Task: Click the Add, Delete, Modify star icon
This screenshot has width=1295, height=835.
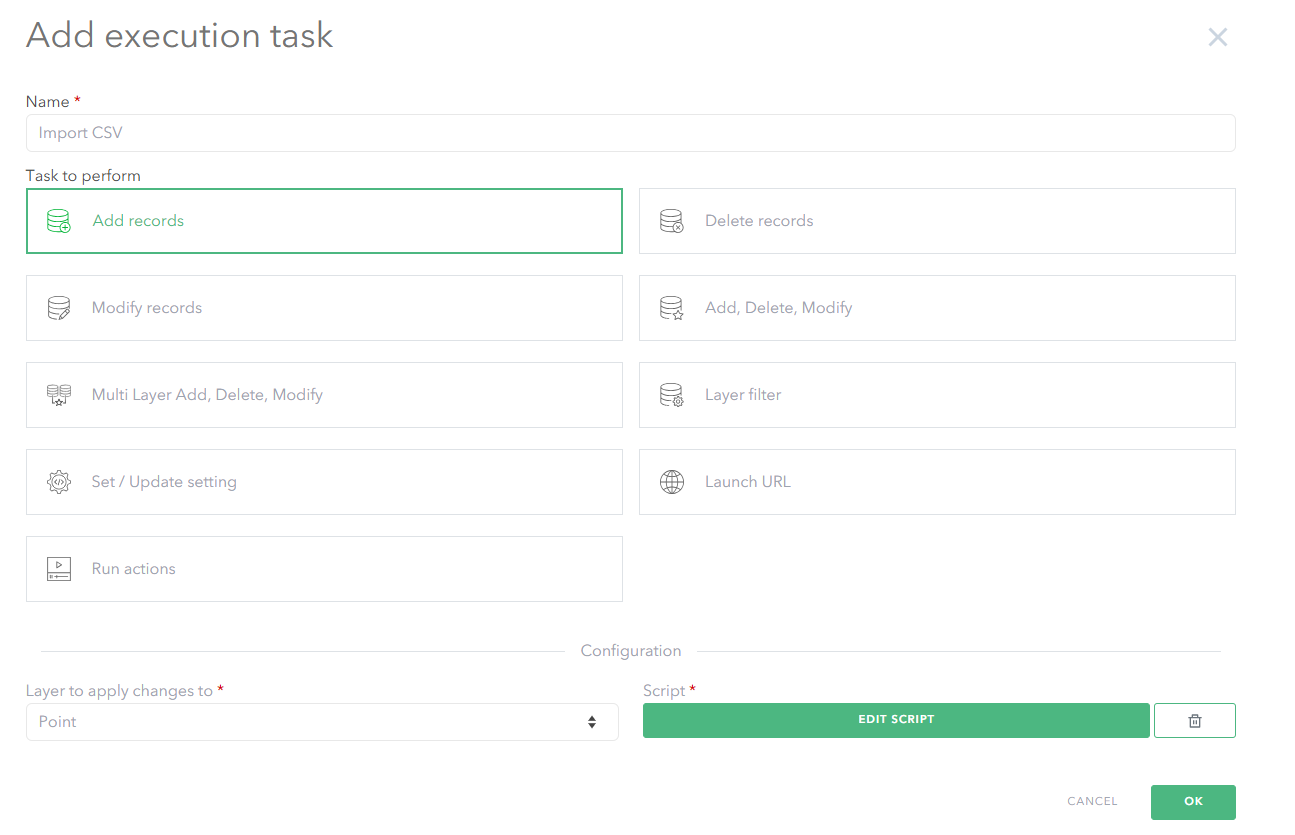Action: coord(671,308)
